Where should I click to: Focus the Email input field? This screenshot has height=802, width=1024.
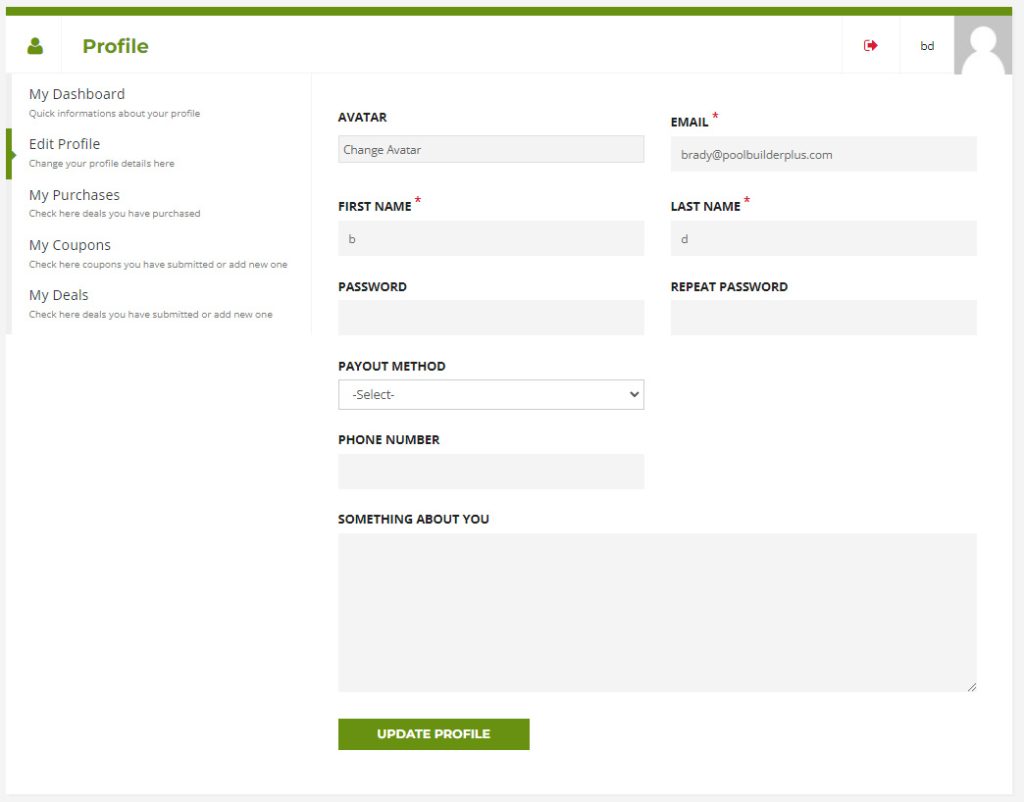pyautogui.click(x=823, y=155)
